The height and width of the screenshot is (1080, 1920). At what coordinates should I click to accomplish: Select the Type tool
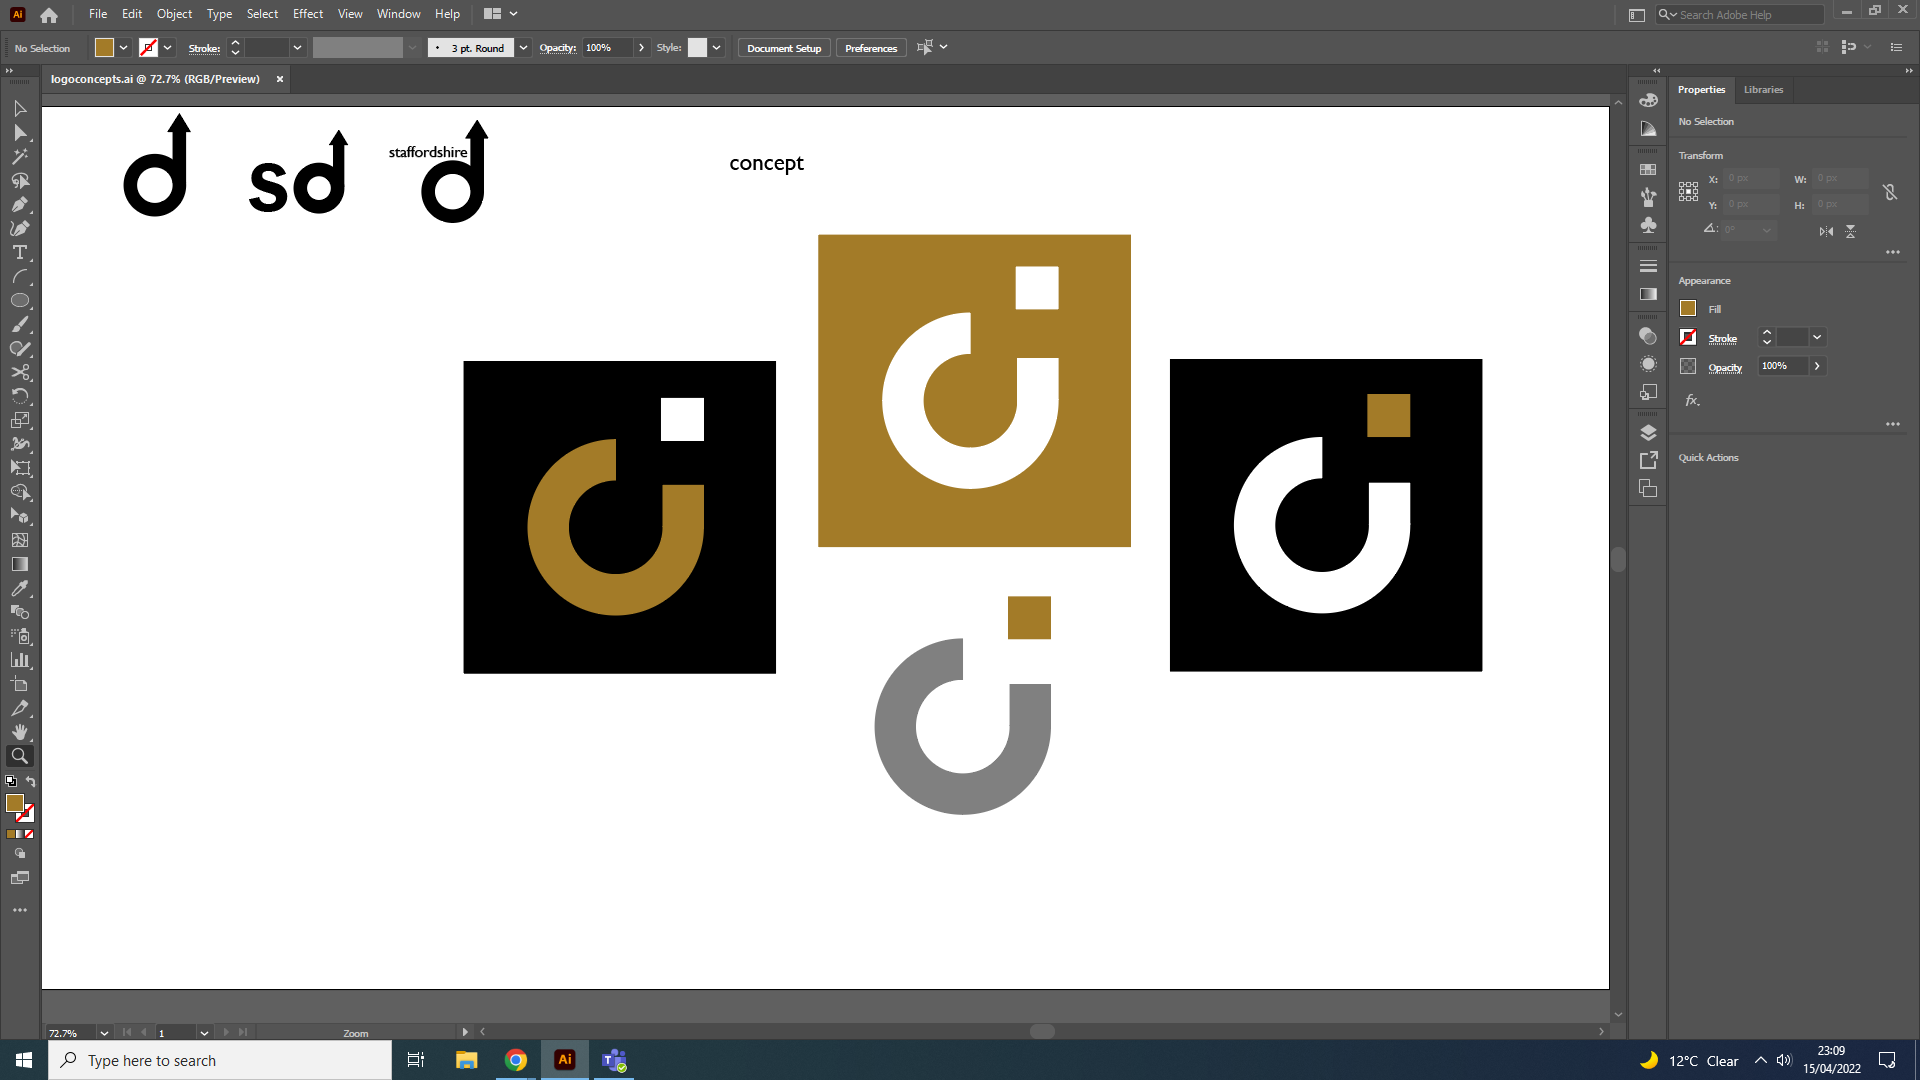19,253
